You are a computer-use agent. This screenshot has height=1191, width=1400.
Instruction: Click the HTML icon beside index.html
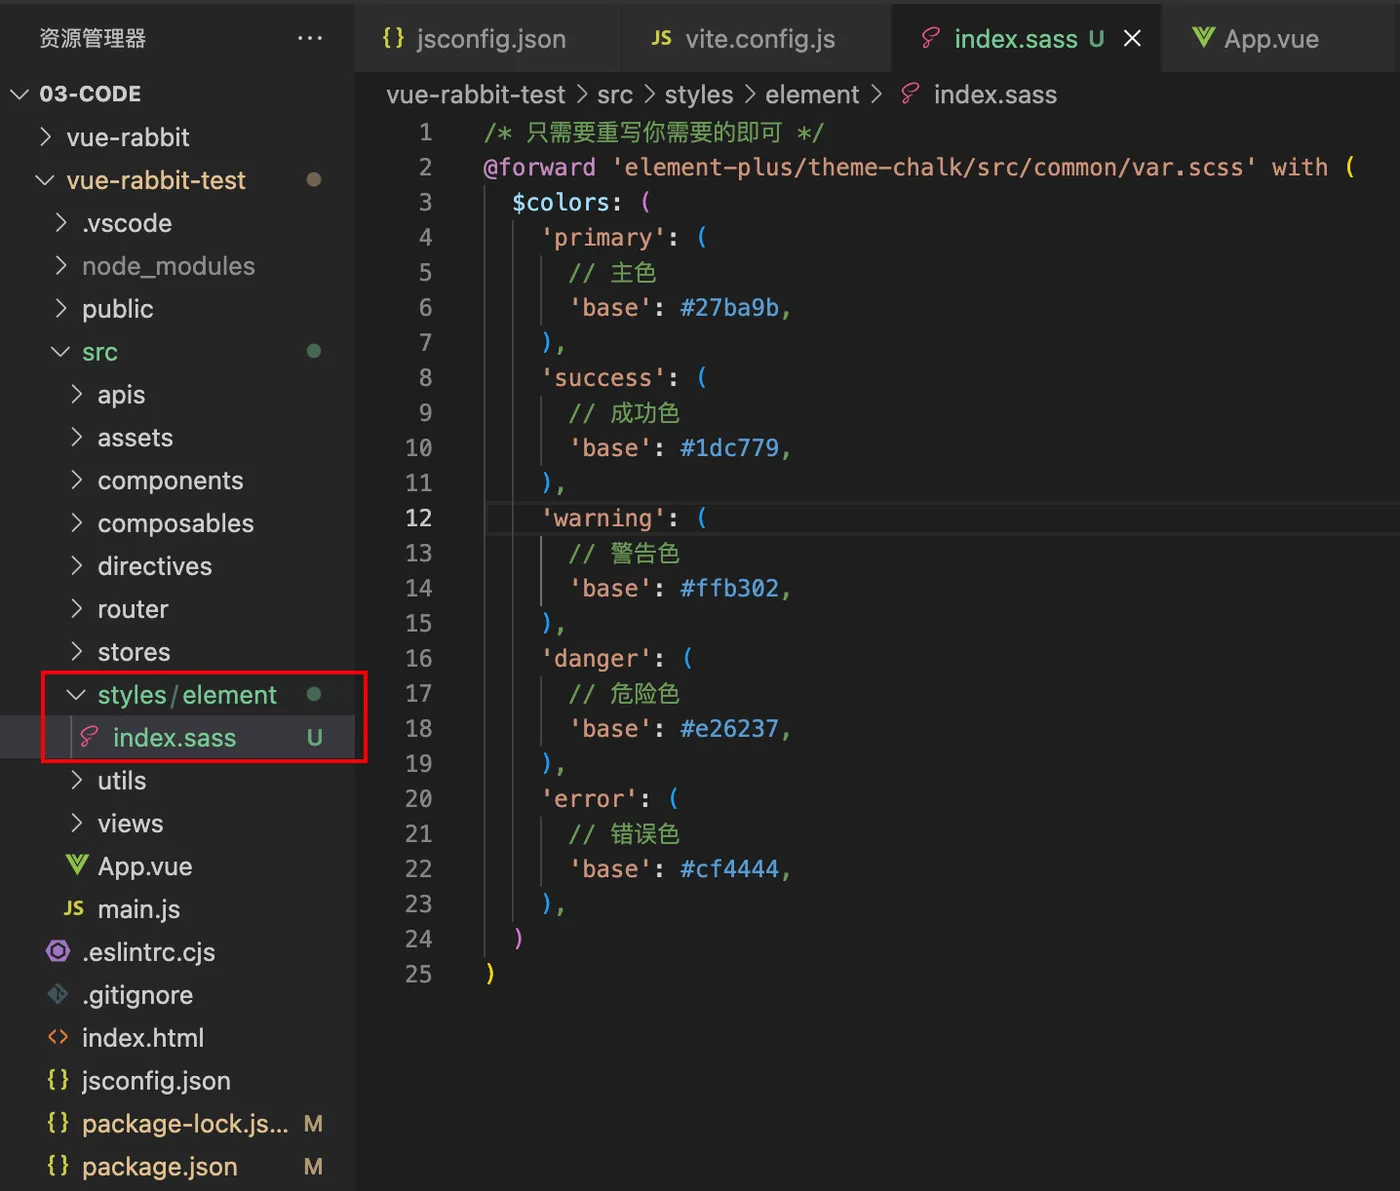tap(58, 1037)
